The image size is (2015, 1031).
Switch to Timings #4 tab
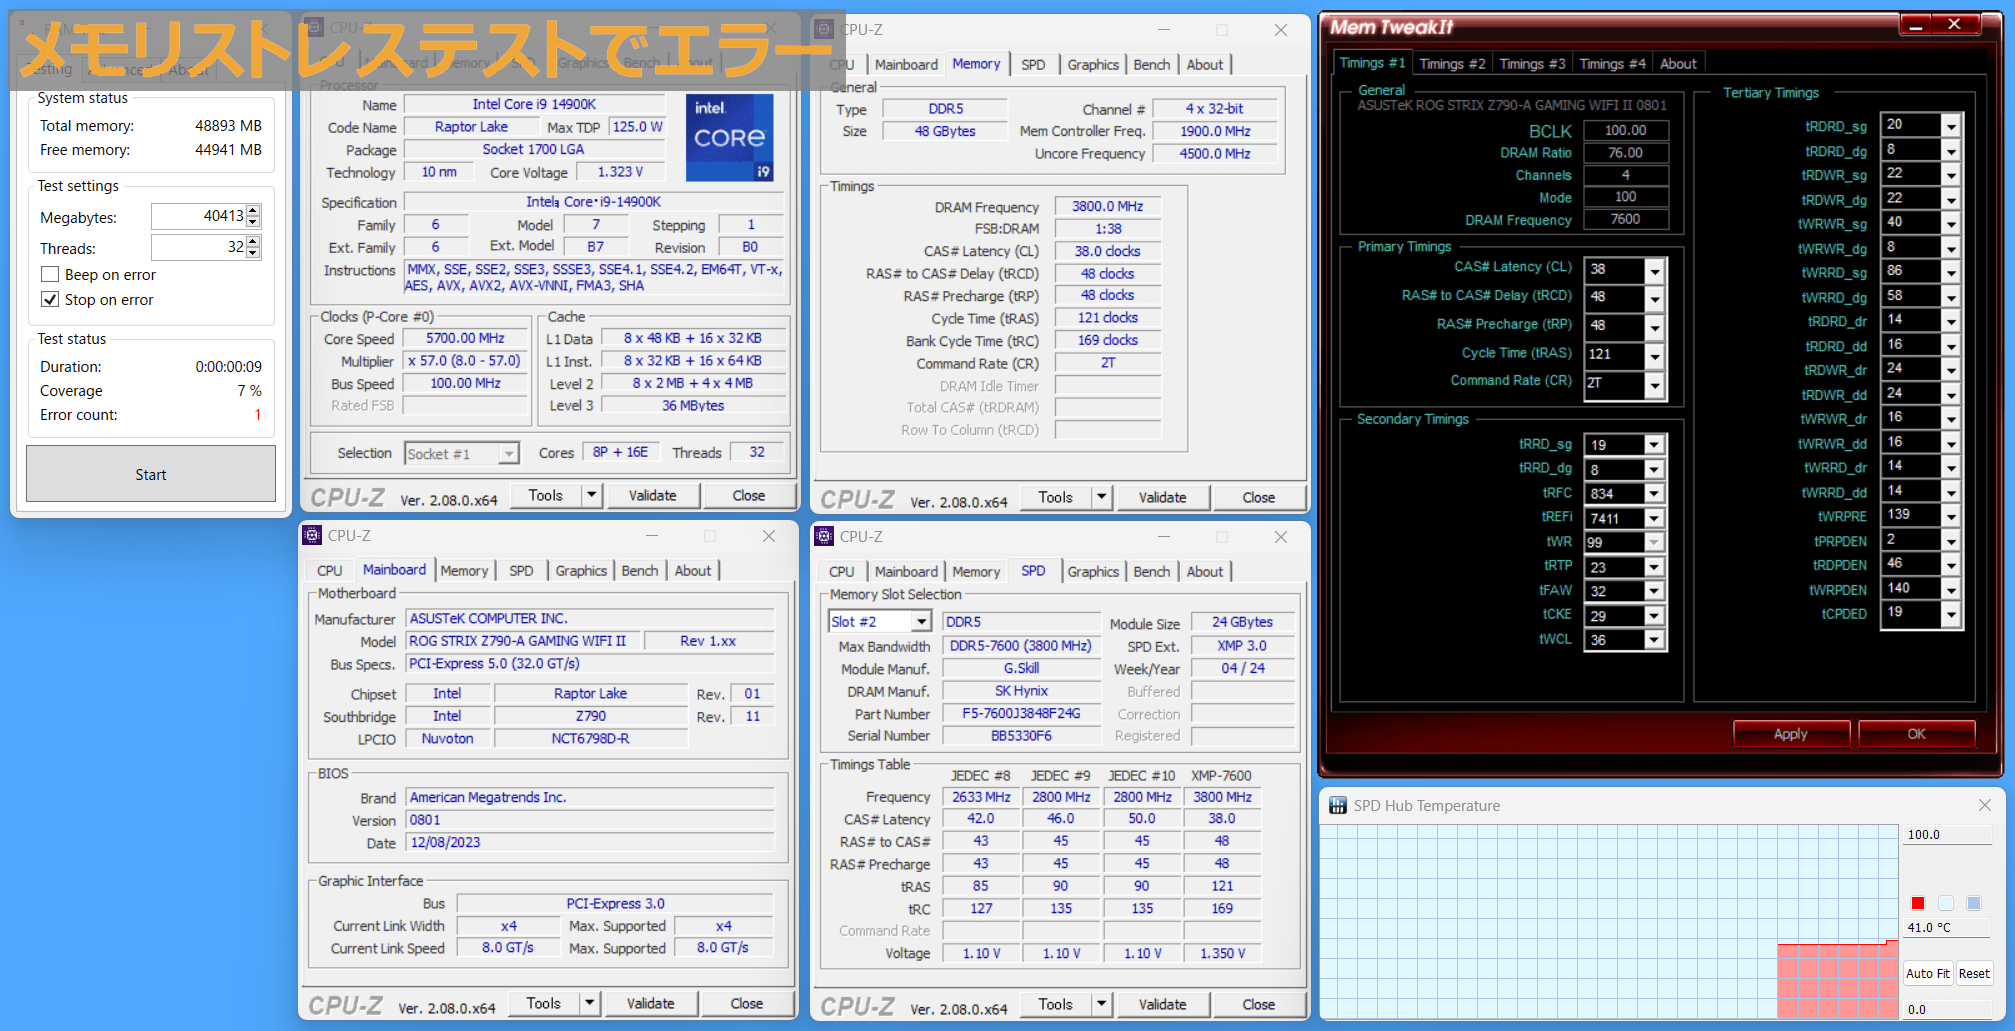coord(1612,64)
